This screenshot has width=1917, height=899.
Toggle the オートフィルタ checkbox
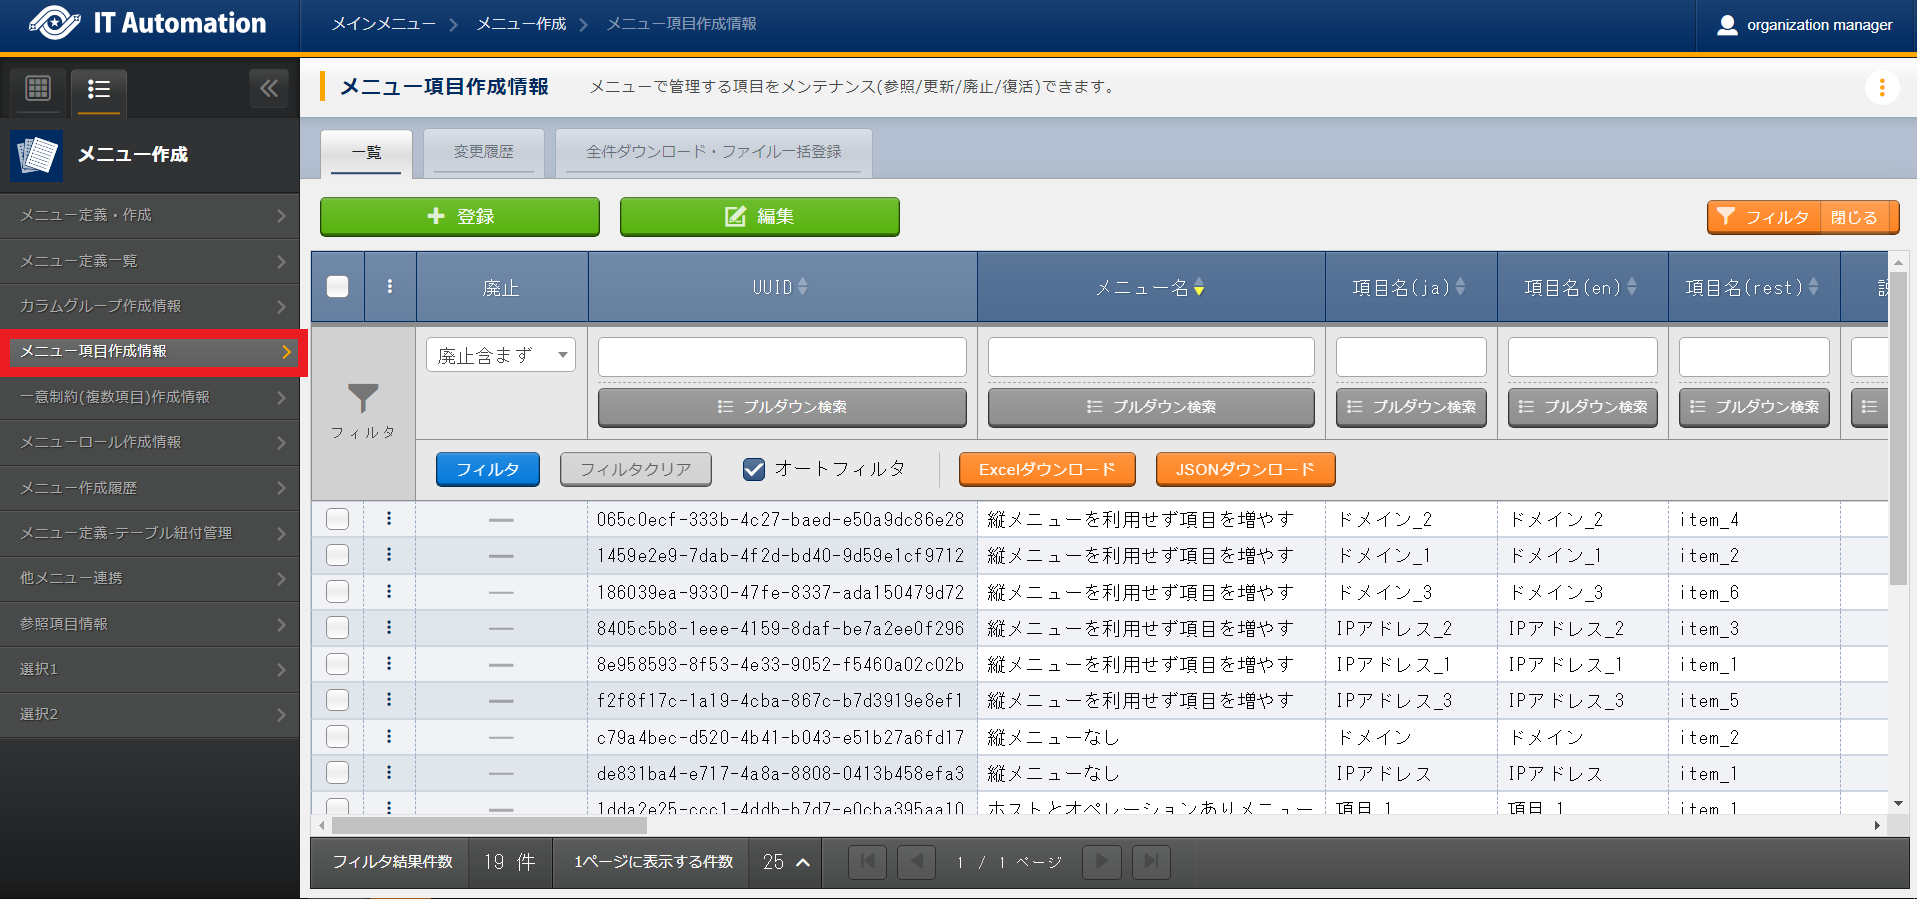pos(754,469)
